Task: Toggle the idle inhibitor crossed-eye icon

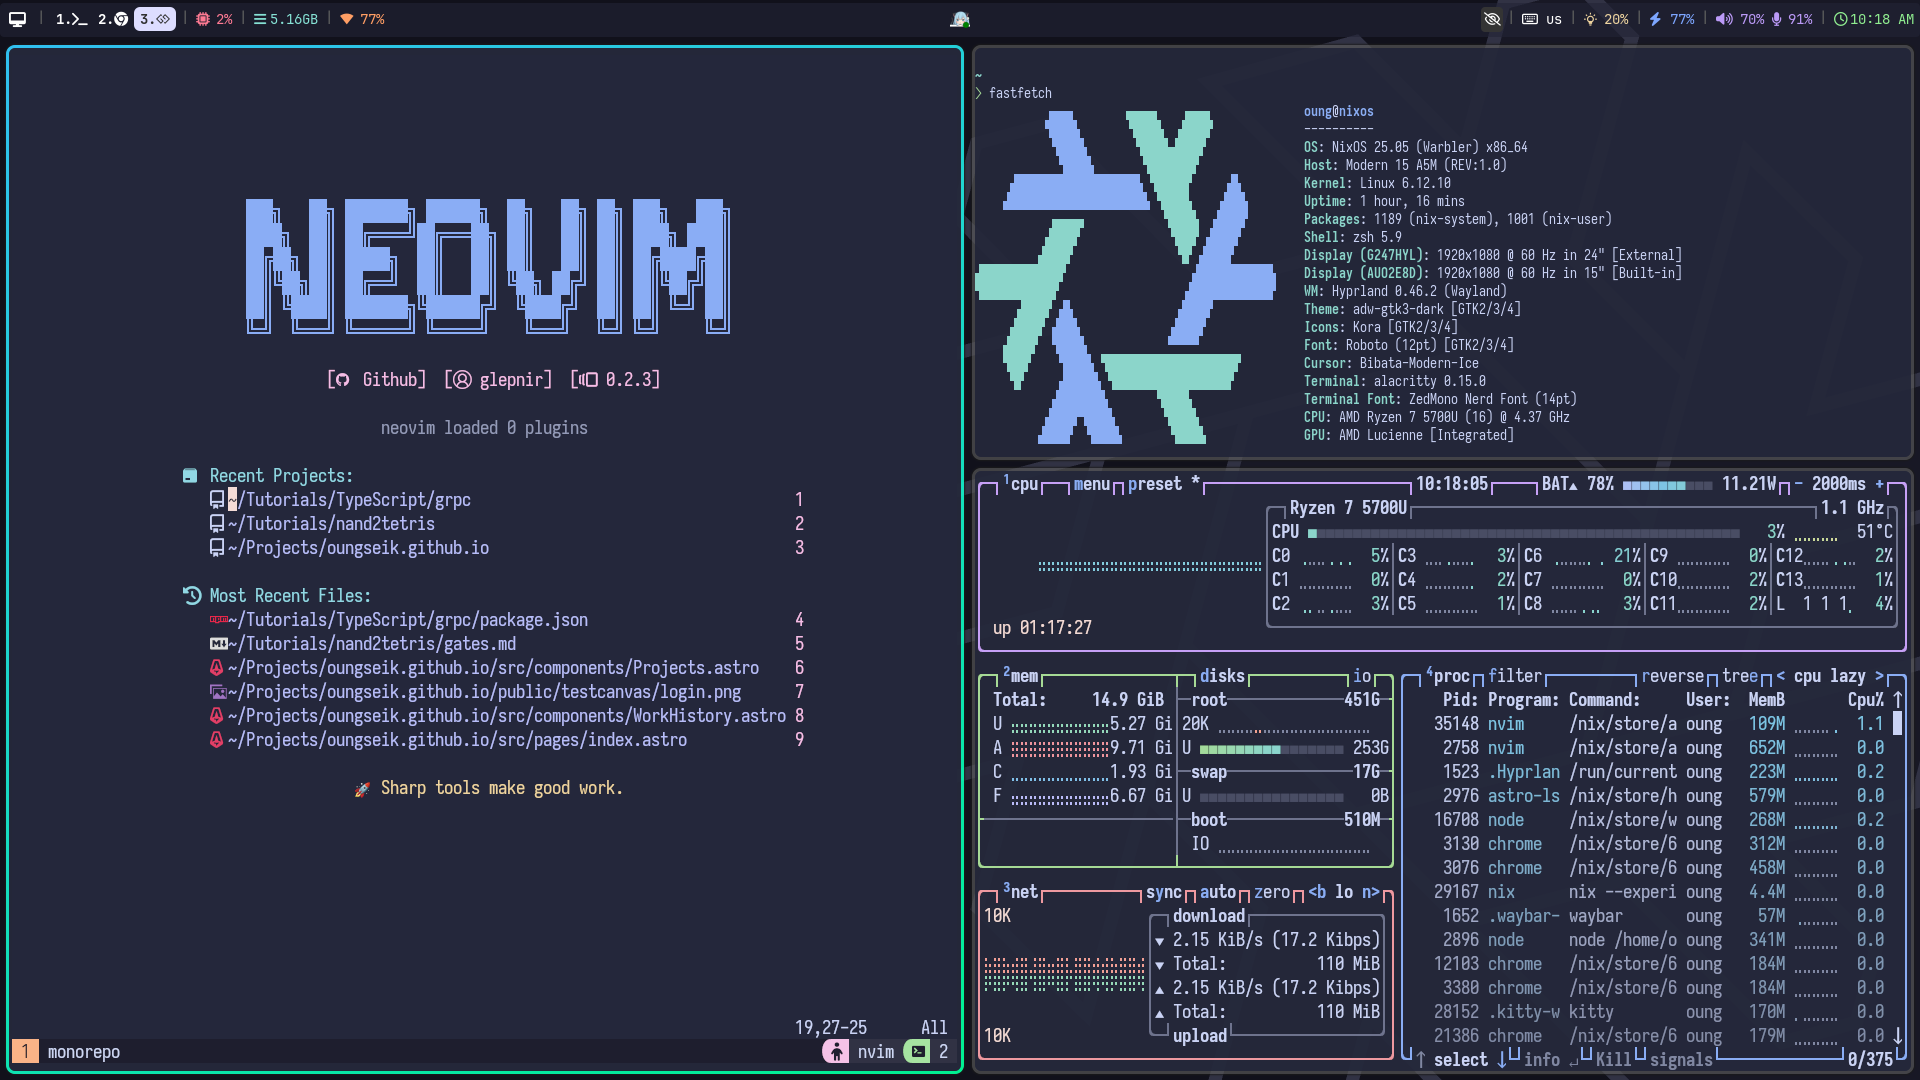Action: tap(1492, 18)
